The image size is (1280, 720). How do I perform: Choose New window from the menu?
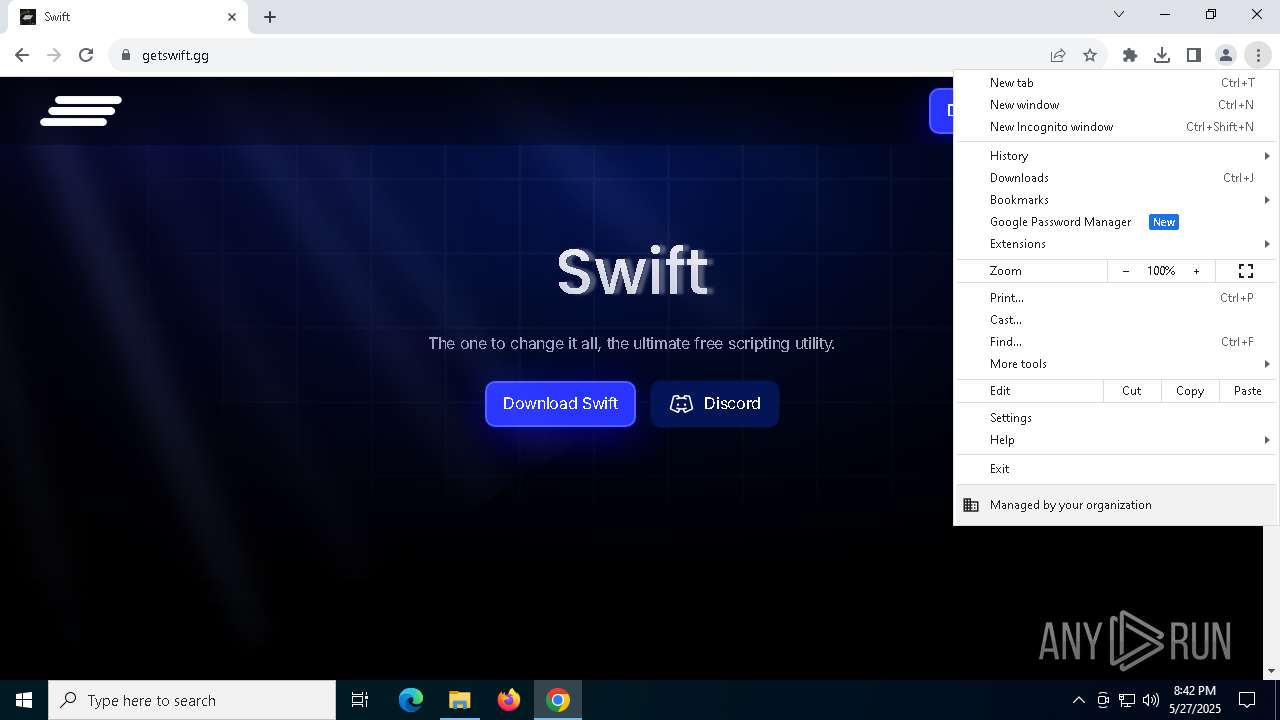point(1116,105)
